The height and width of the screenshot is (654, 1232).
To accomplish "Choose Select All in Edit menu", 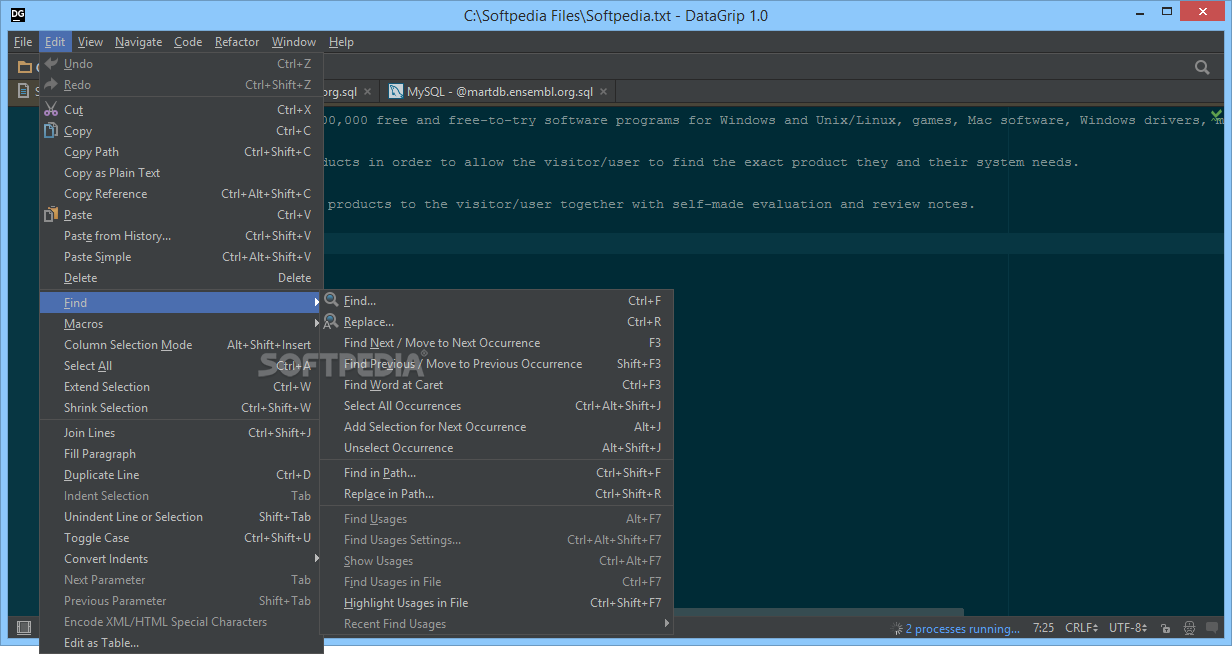I will (x=181, y=365).
